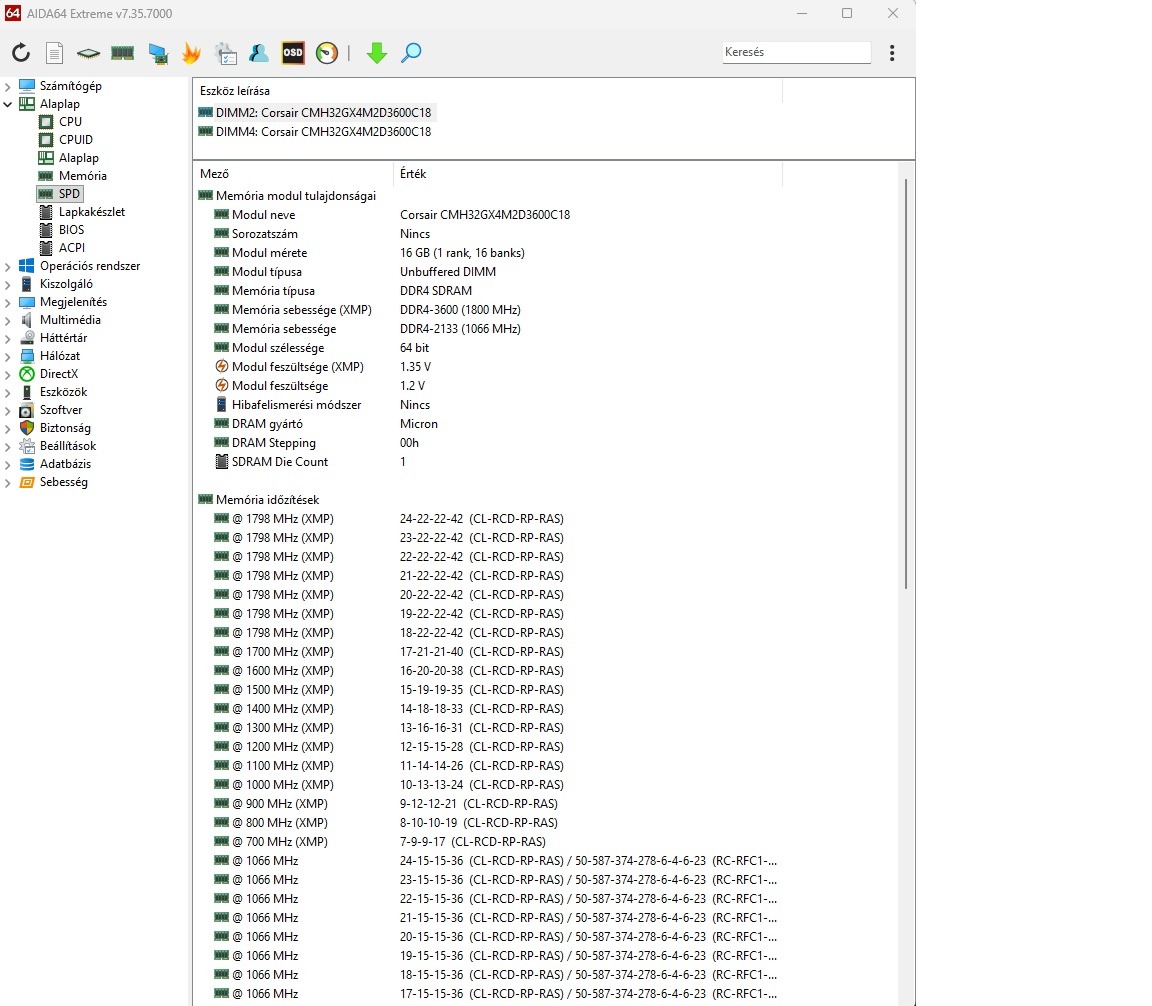Select the SDRAM Die Count row
This screenshot has width=1152, height=1006.
point(488,462)
